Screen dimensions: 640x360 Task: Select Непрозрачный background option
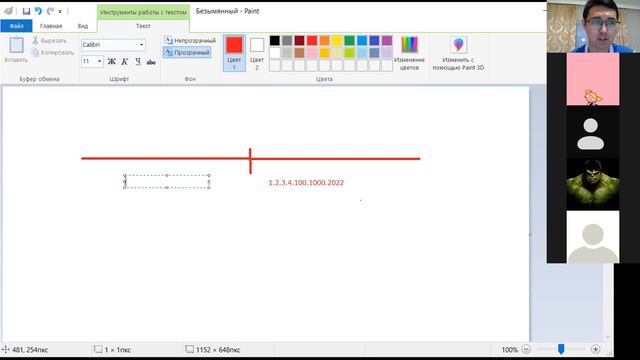(190, 40)
